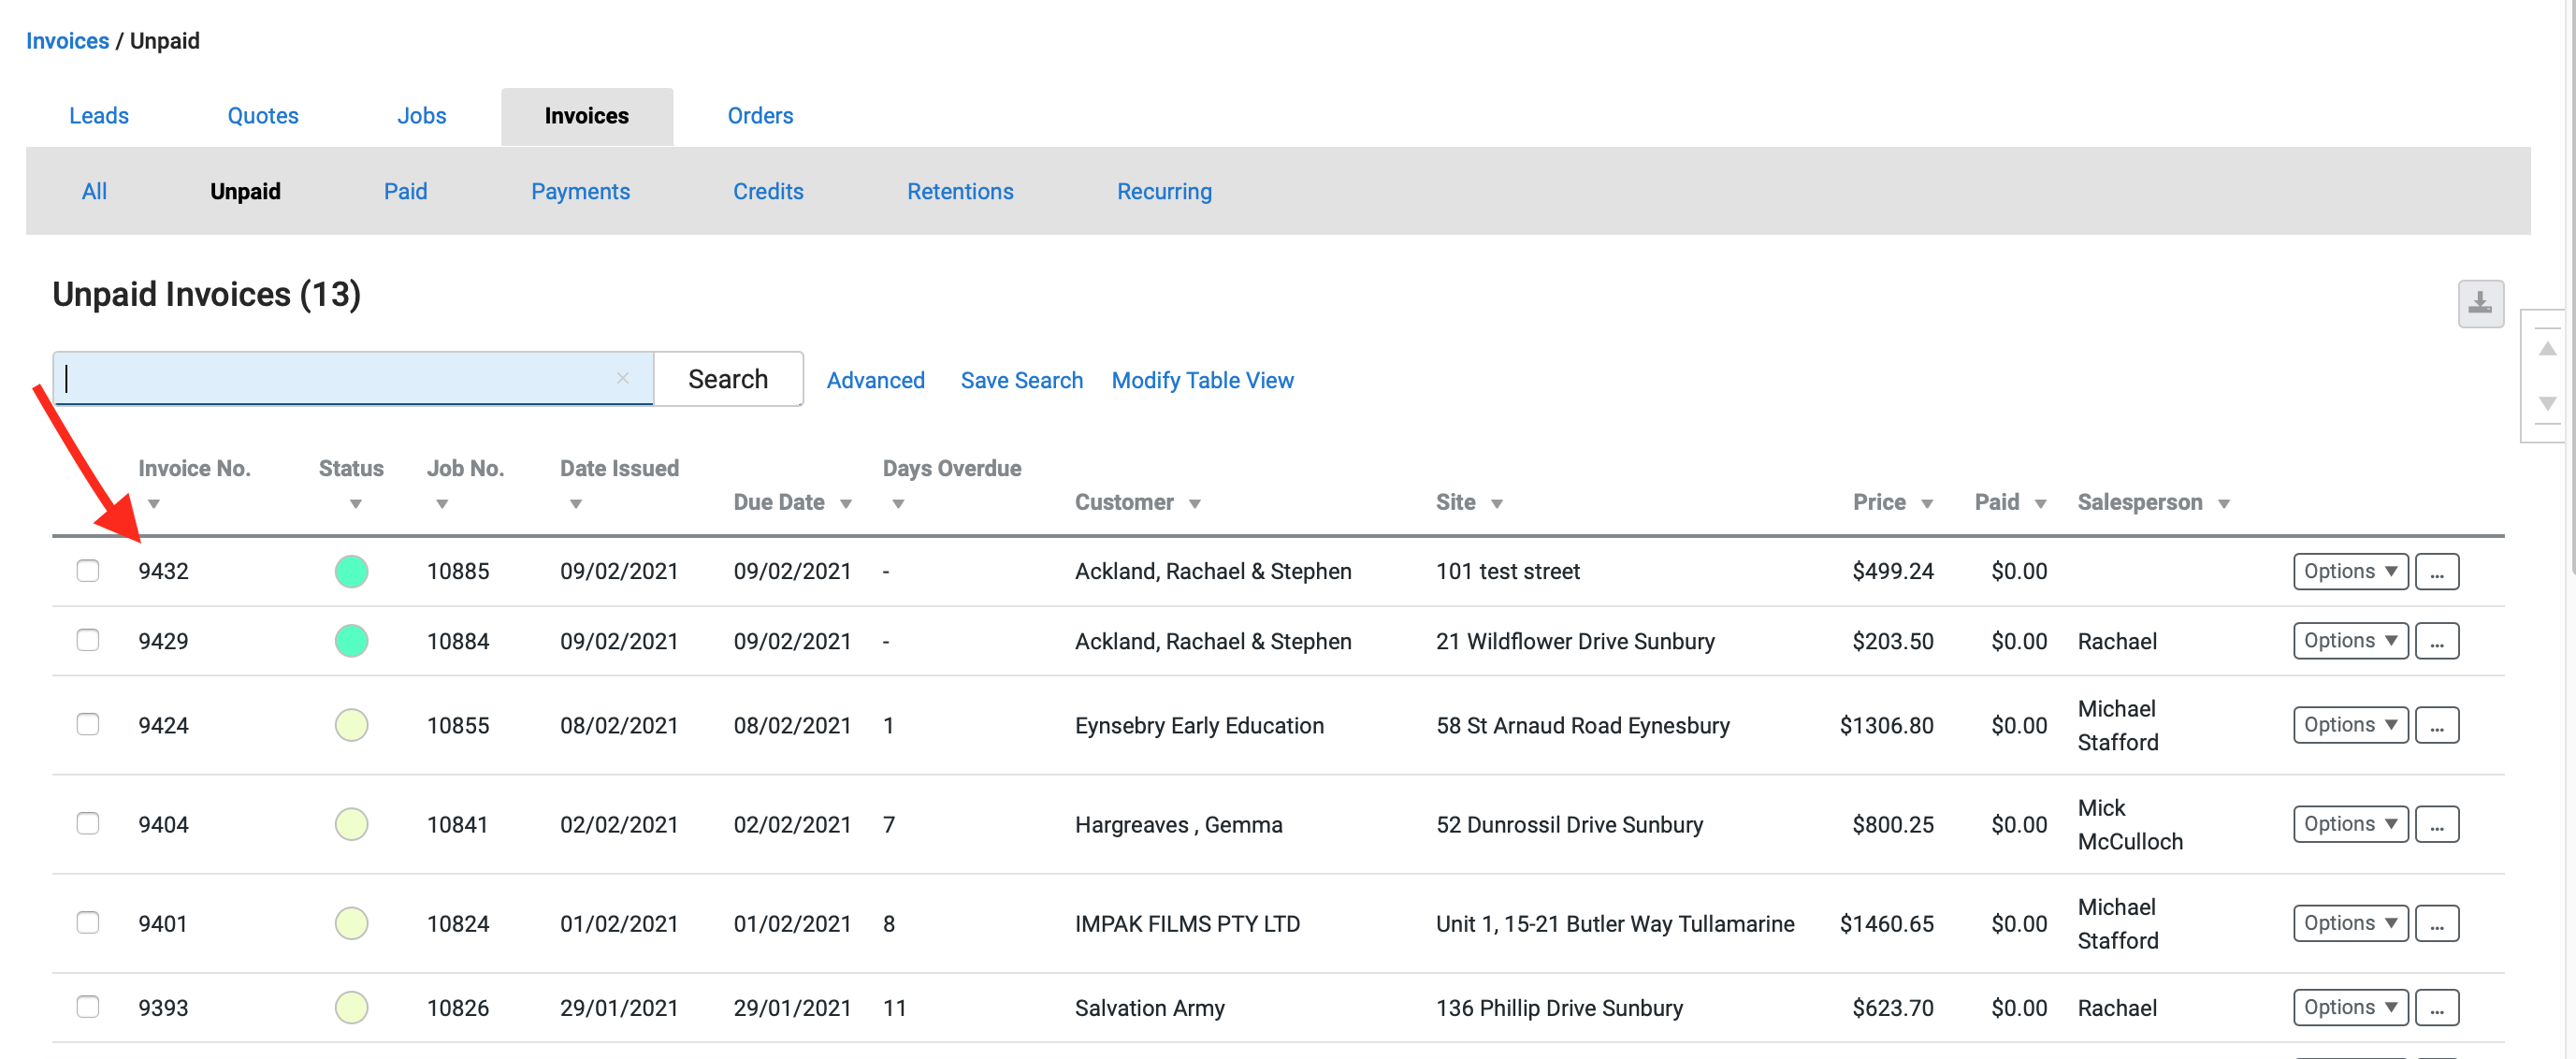Image resolution: width=2576 pixels, height=1059 pixels.
Task: Open the Recurring invoices sub-tab
Action: point(1163,191)
